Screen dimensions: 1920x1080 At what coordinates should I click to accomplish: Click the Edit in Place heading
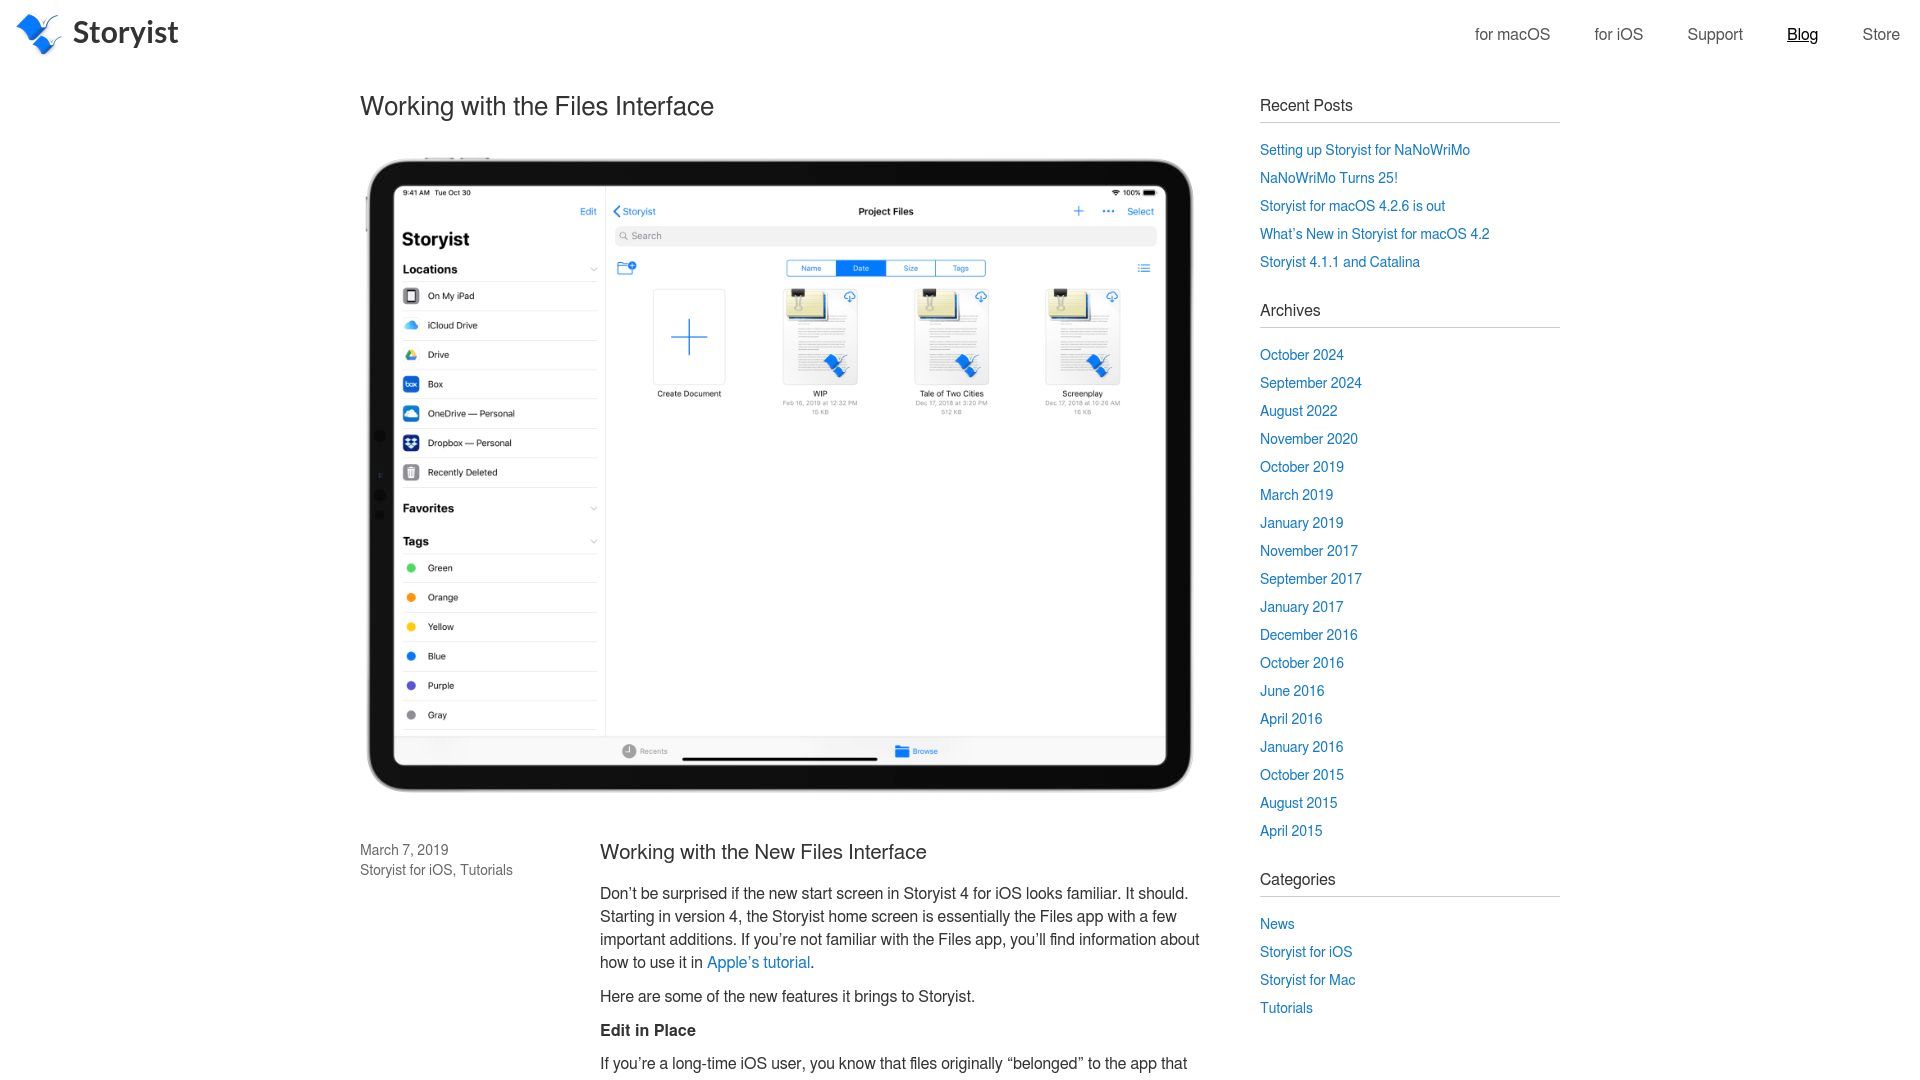(x=647, y=1030)
